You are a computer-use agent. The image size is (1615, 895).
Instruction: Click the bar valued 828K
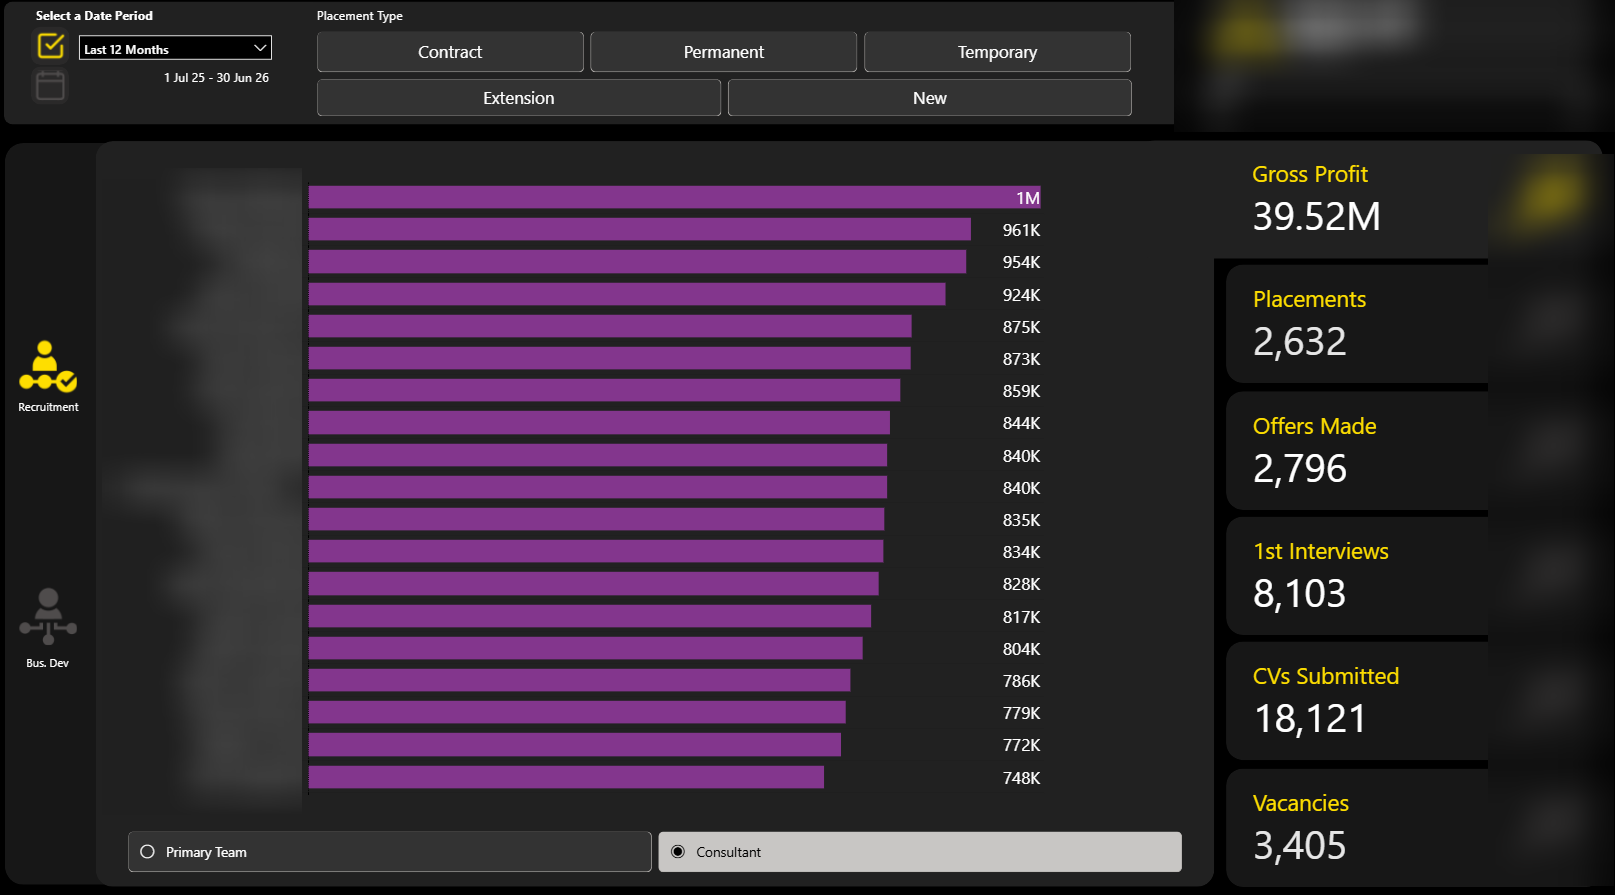593,584
